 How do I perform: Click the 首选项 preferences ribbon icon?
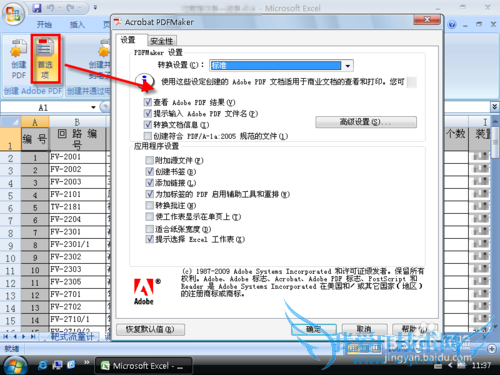pyautogui.click(x=45, y=59)
